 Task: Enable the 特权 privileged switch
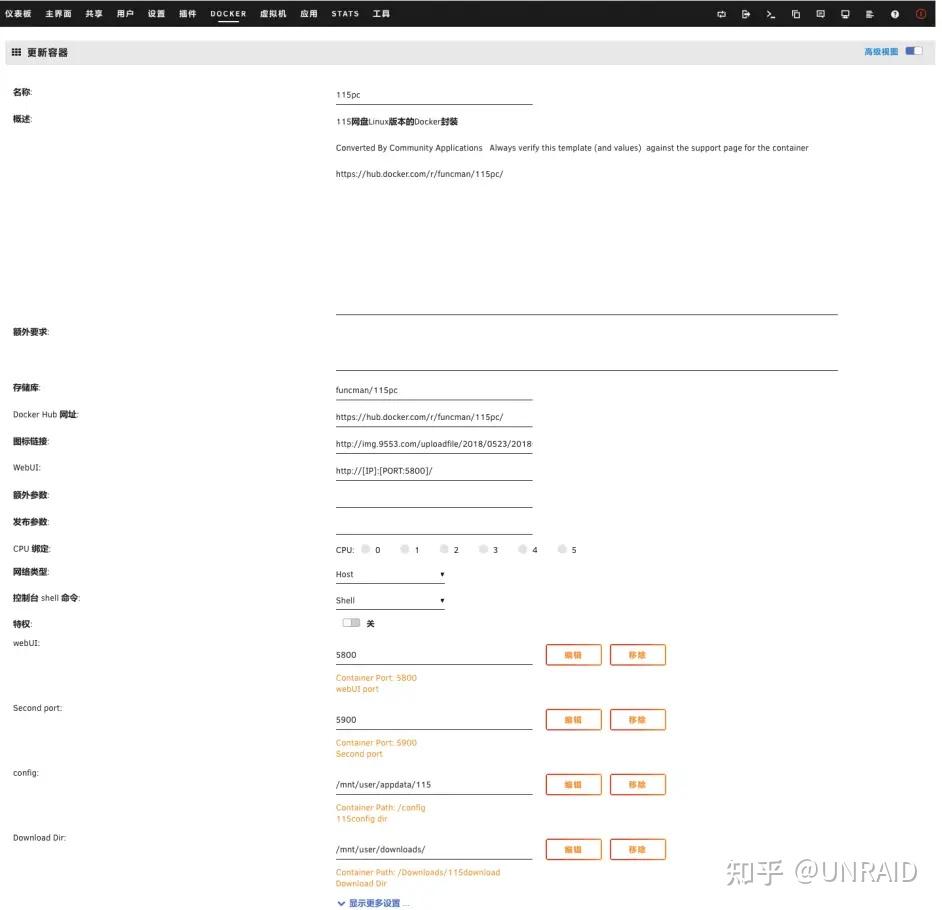click(350, 622)
